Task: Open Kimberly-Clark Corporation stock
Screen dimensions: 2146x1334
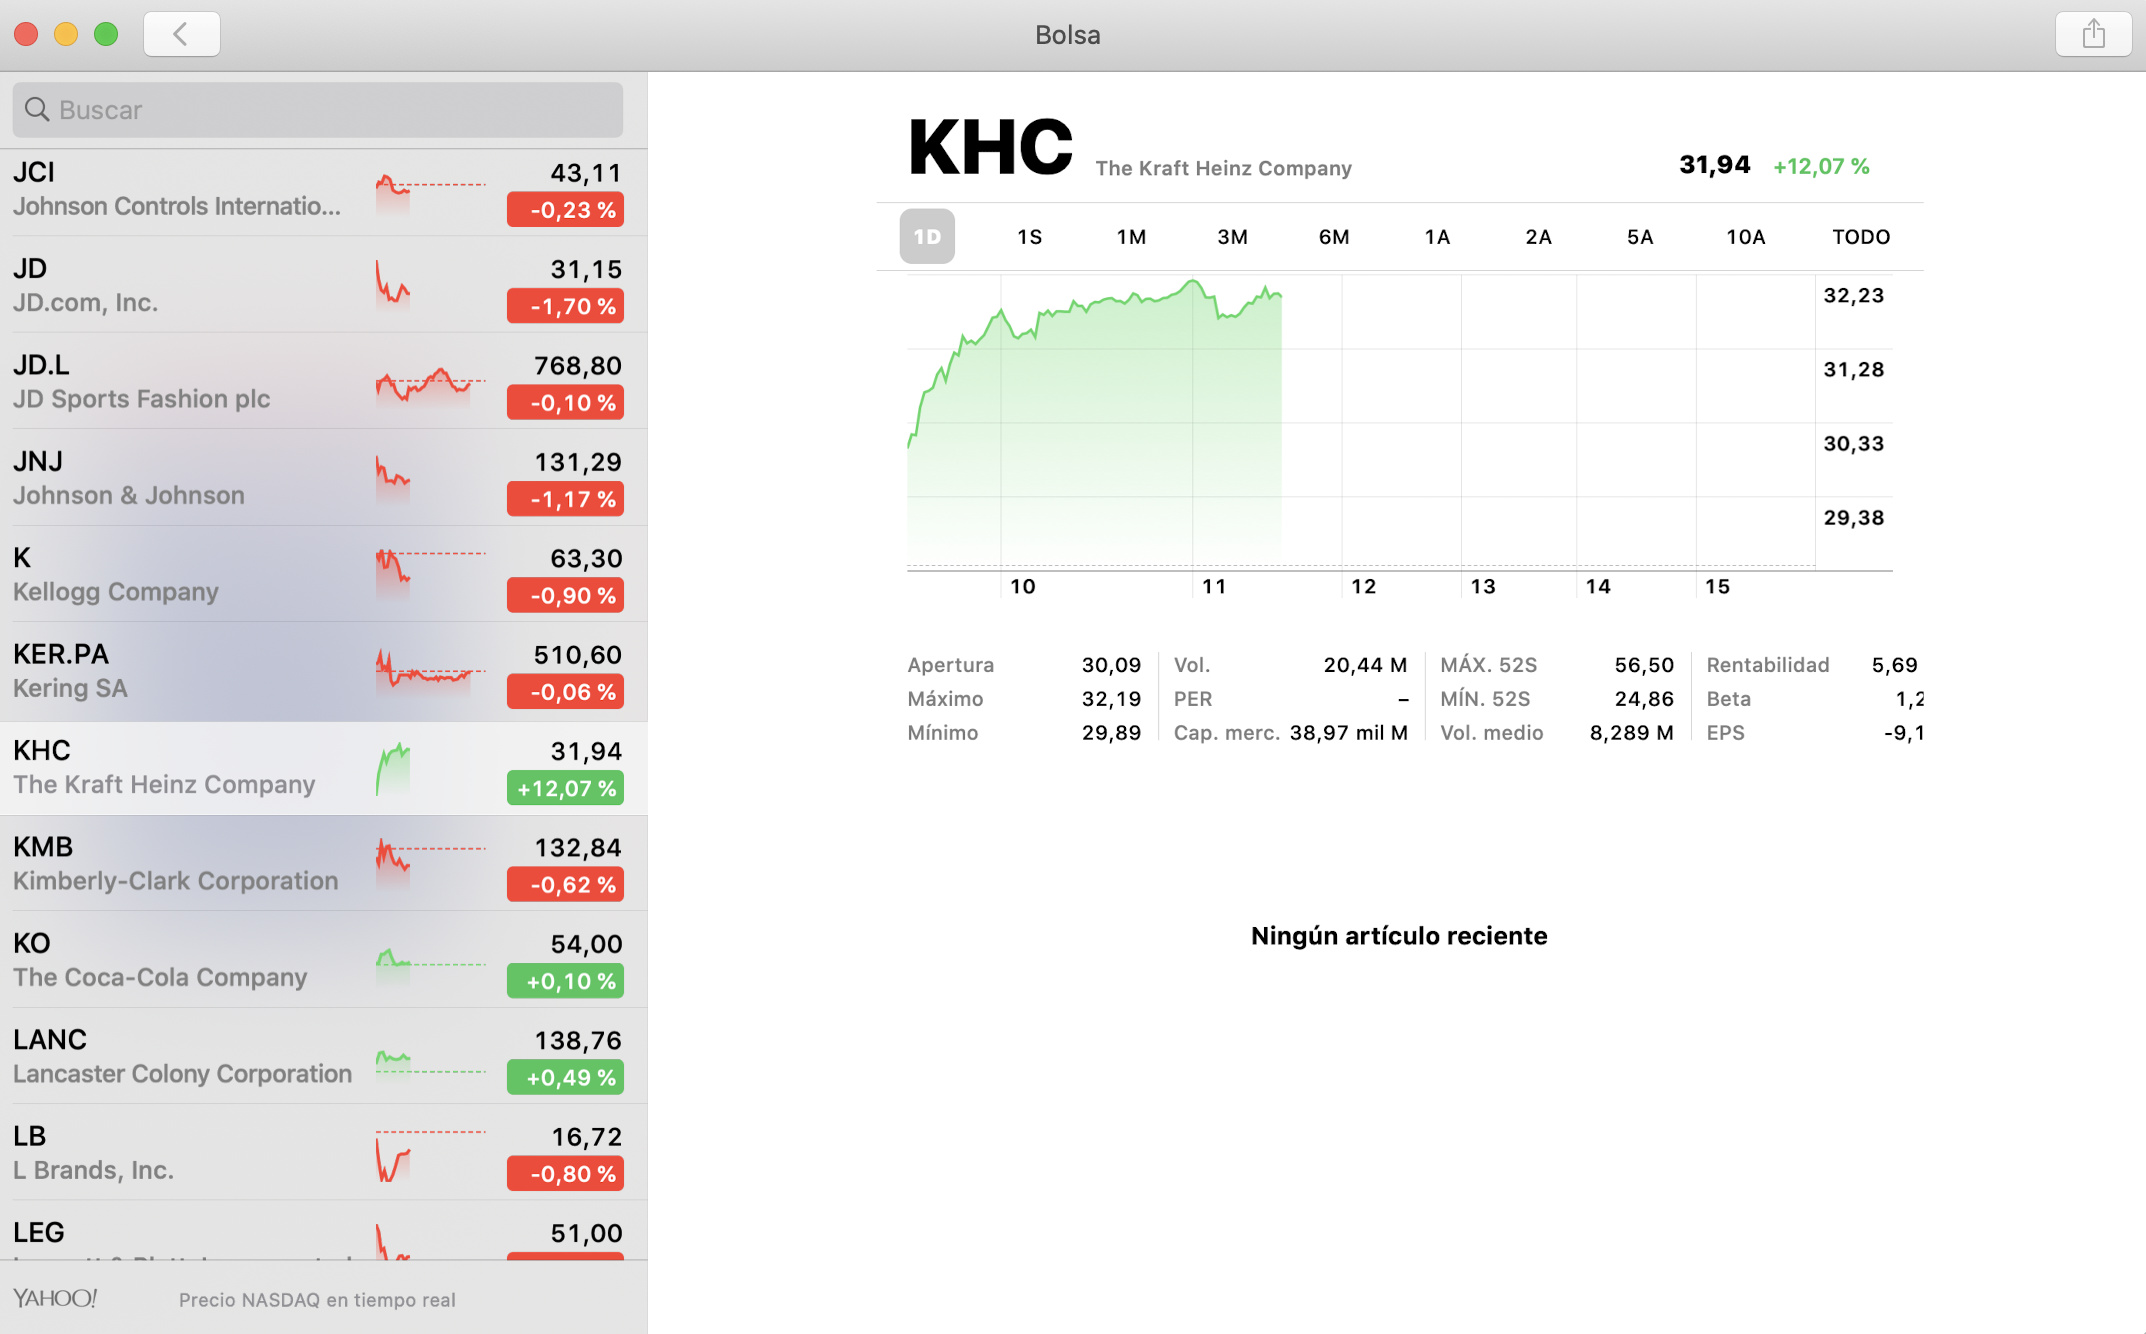Action: click(x=323, y=864)
